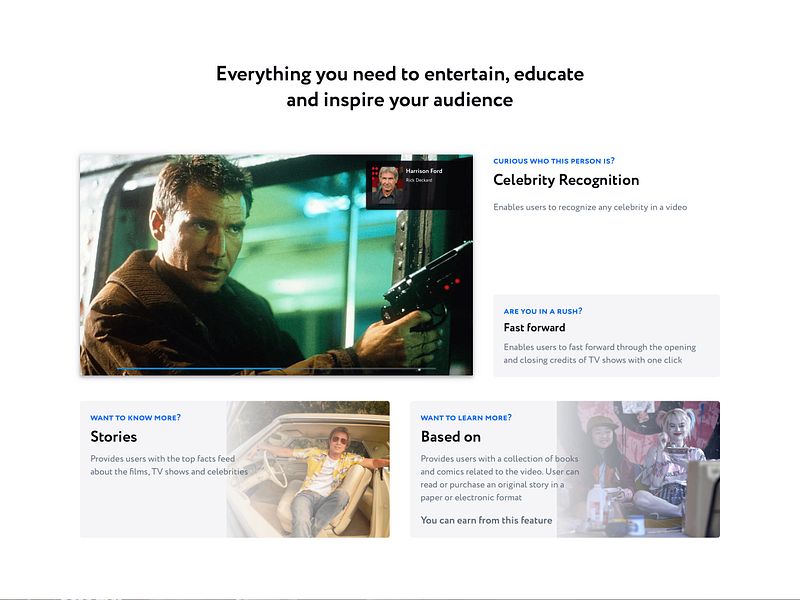This screenshot has width=800, height=600.
Task: Open the Celebrity Recognition heading
Action: click(x=566, y=180)
